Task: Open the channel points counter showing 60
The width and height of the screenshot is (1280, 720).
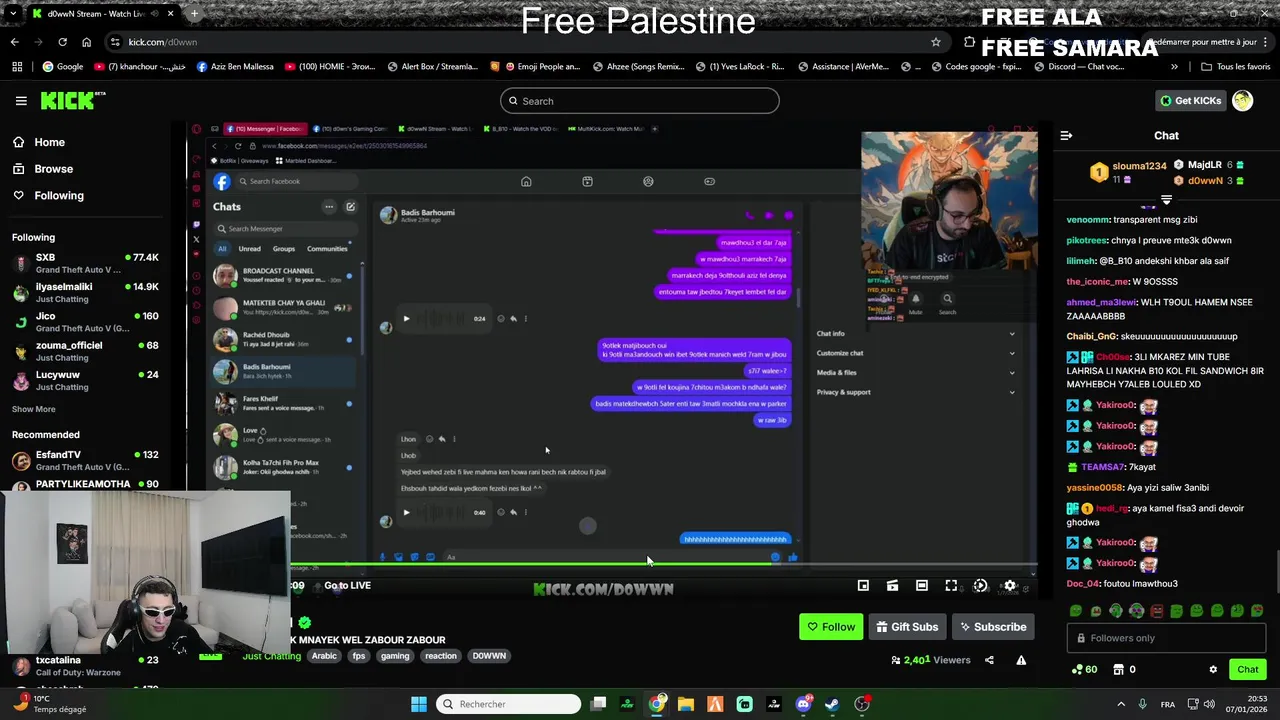Action: point(1084,669)
